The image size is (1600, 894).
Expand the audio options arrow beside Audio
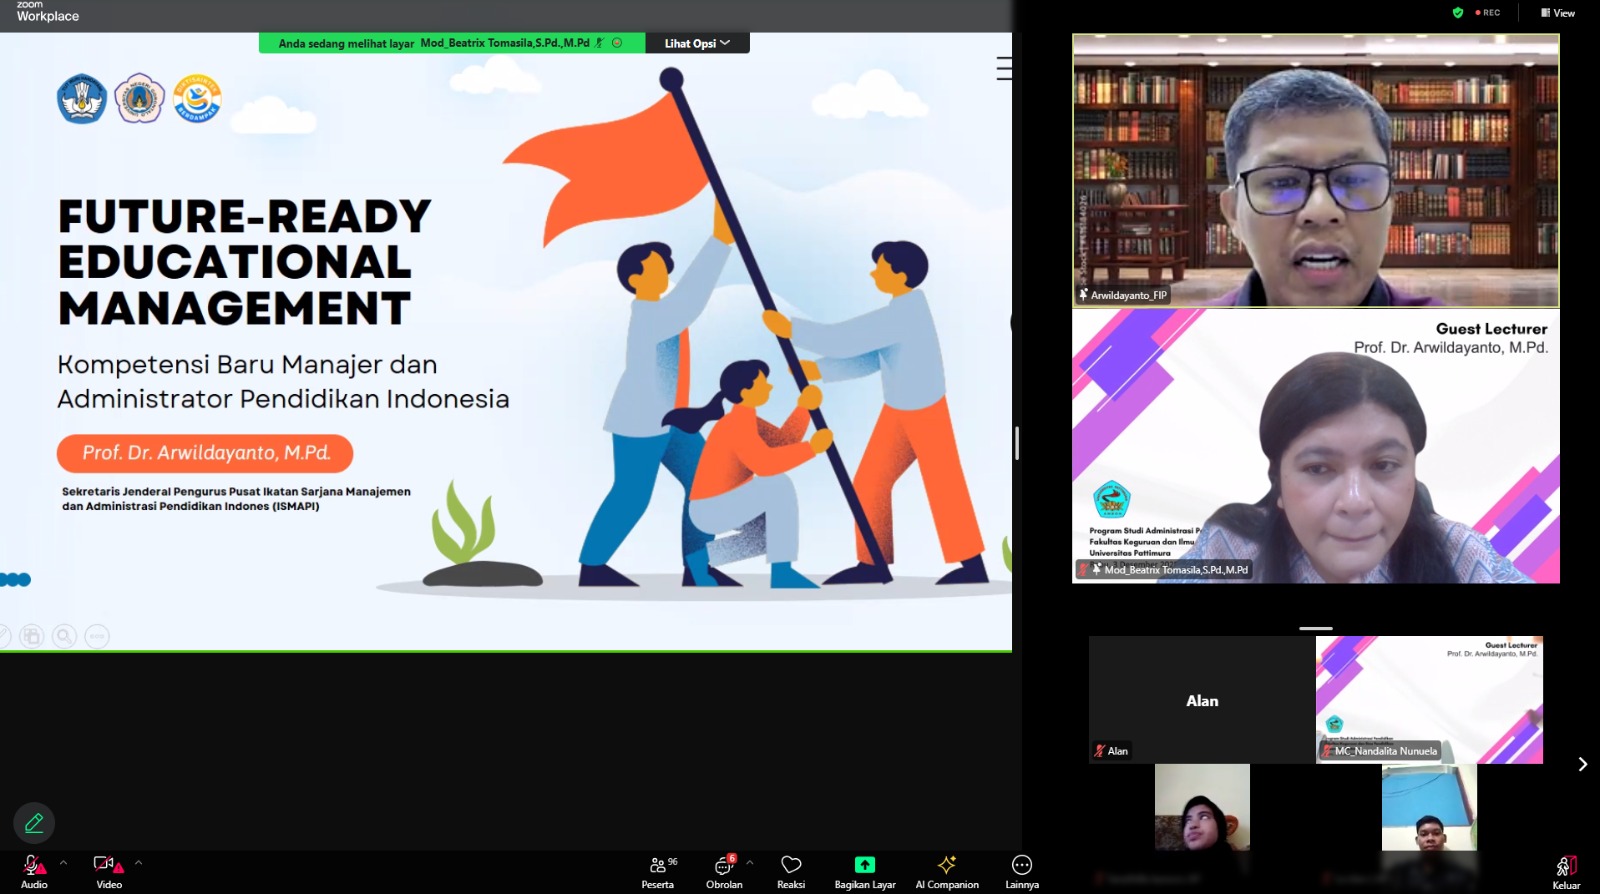(x=63, y=862)
